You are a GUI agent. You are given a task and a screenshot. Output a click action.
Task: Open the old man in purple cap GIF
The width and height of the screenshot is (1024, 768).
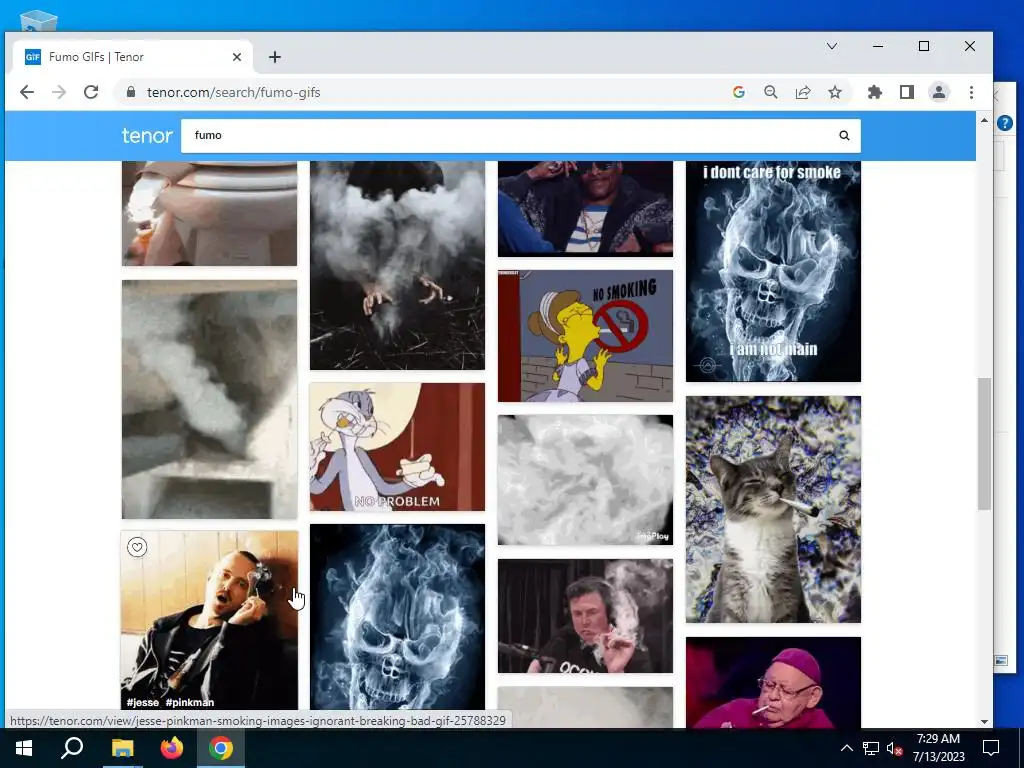click(x=773, y=682)
